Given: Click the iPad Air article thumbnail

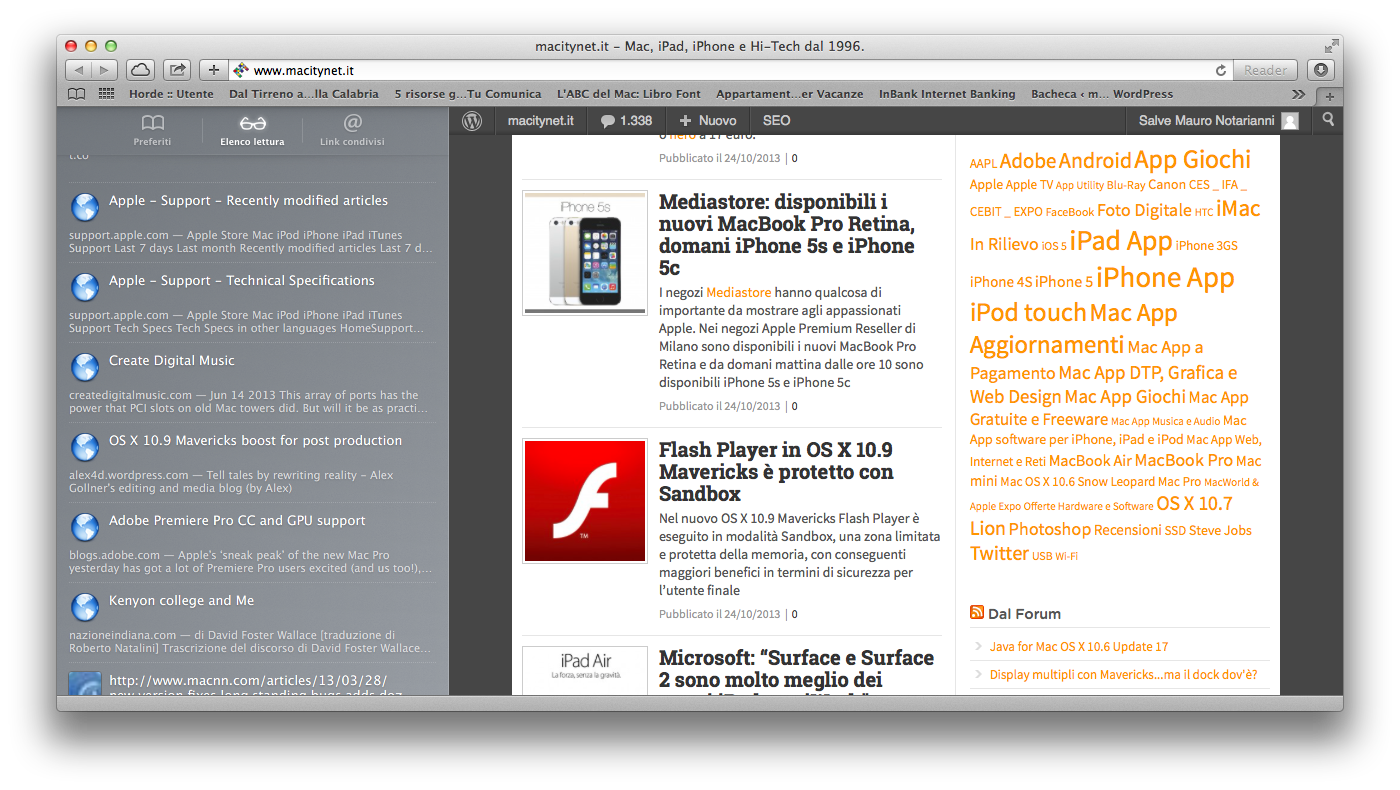Looking at the screenshot, I should (585, 671).
